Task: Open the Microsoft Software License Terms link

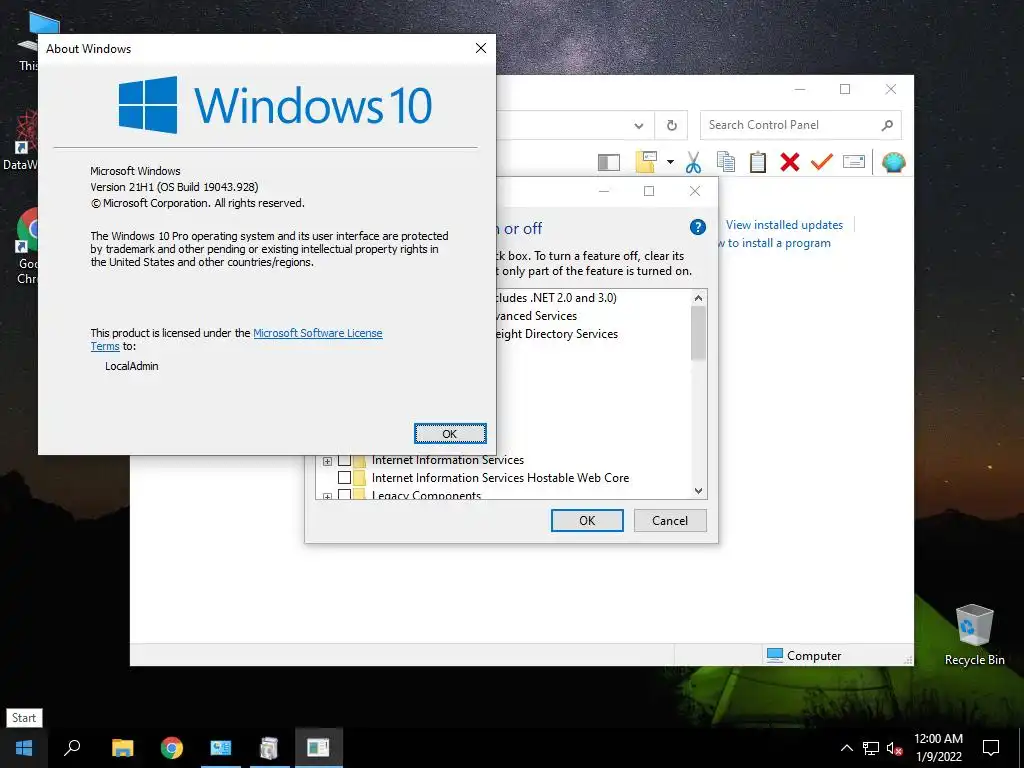Action: tap(317, 333)
